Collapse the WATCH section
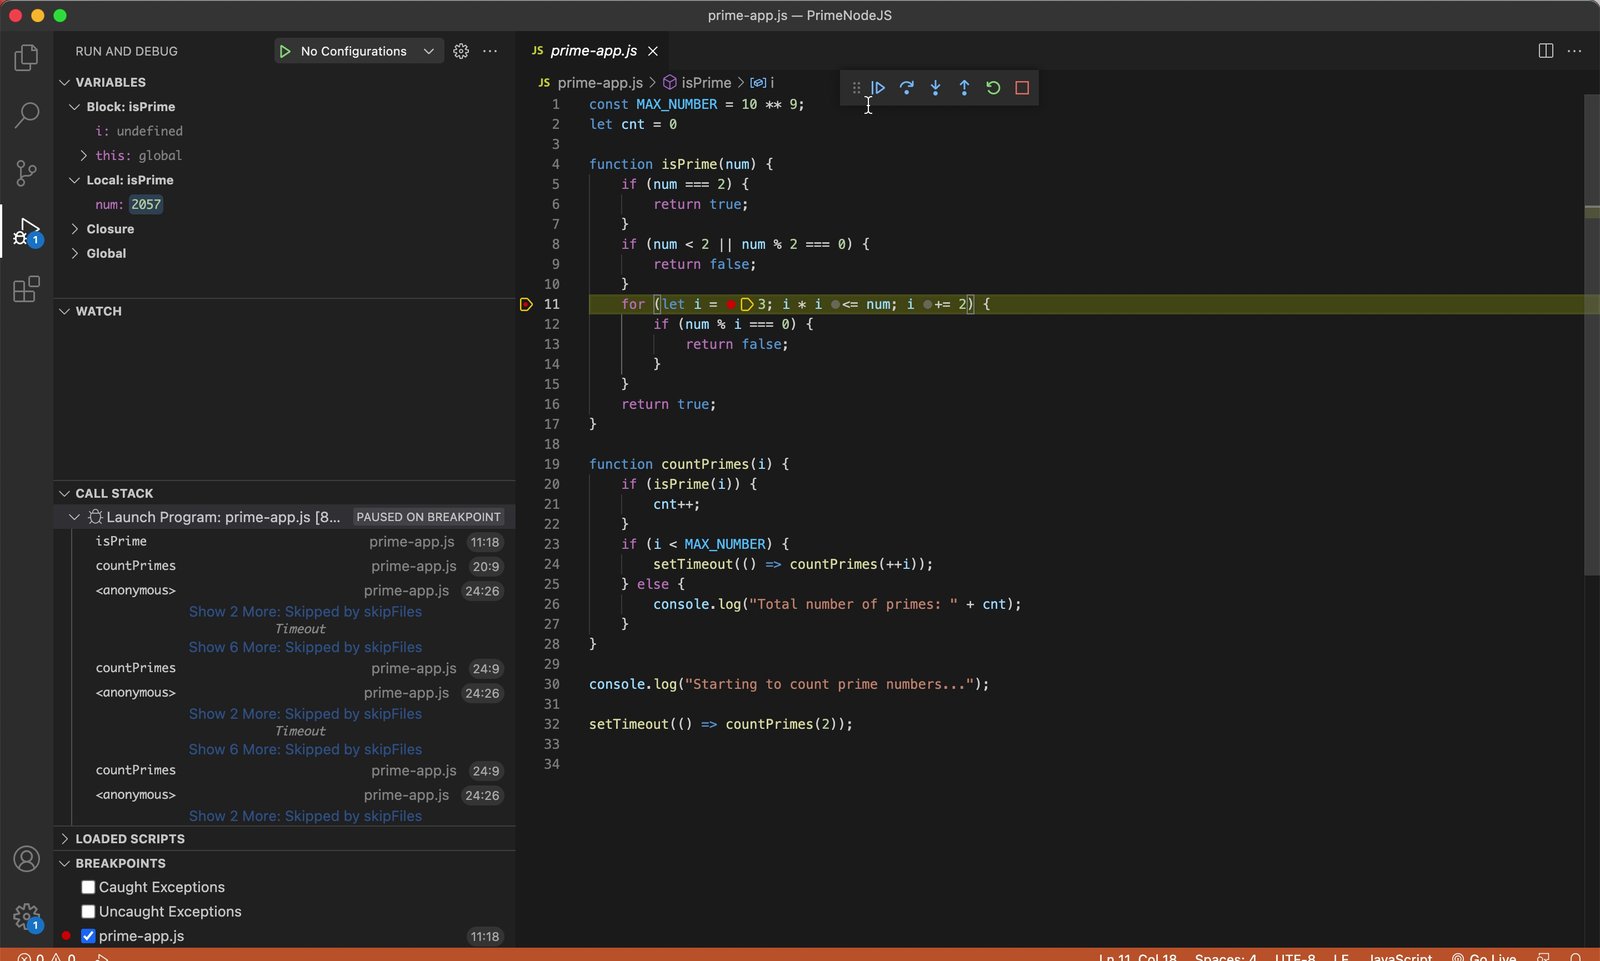 pos(65,311)
